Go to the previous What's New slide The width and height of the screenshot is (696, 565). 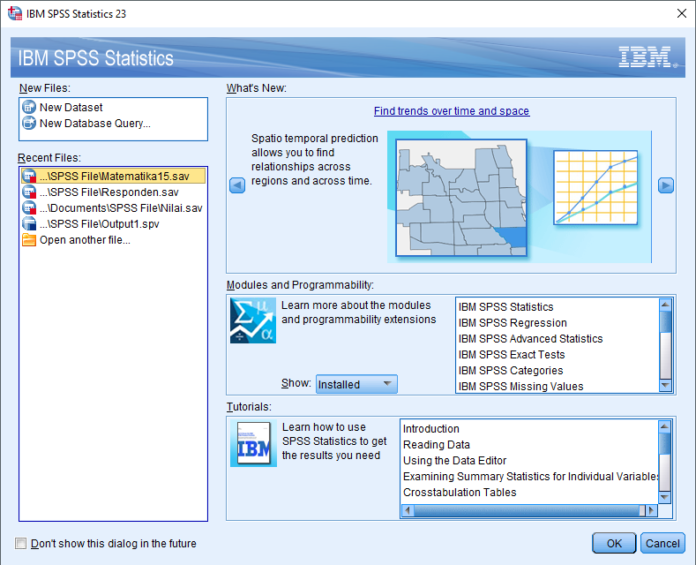point(237,185)
